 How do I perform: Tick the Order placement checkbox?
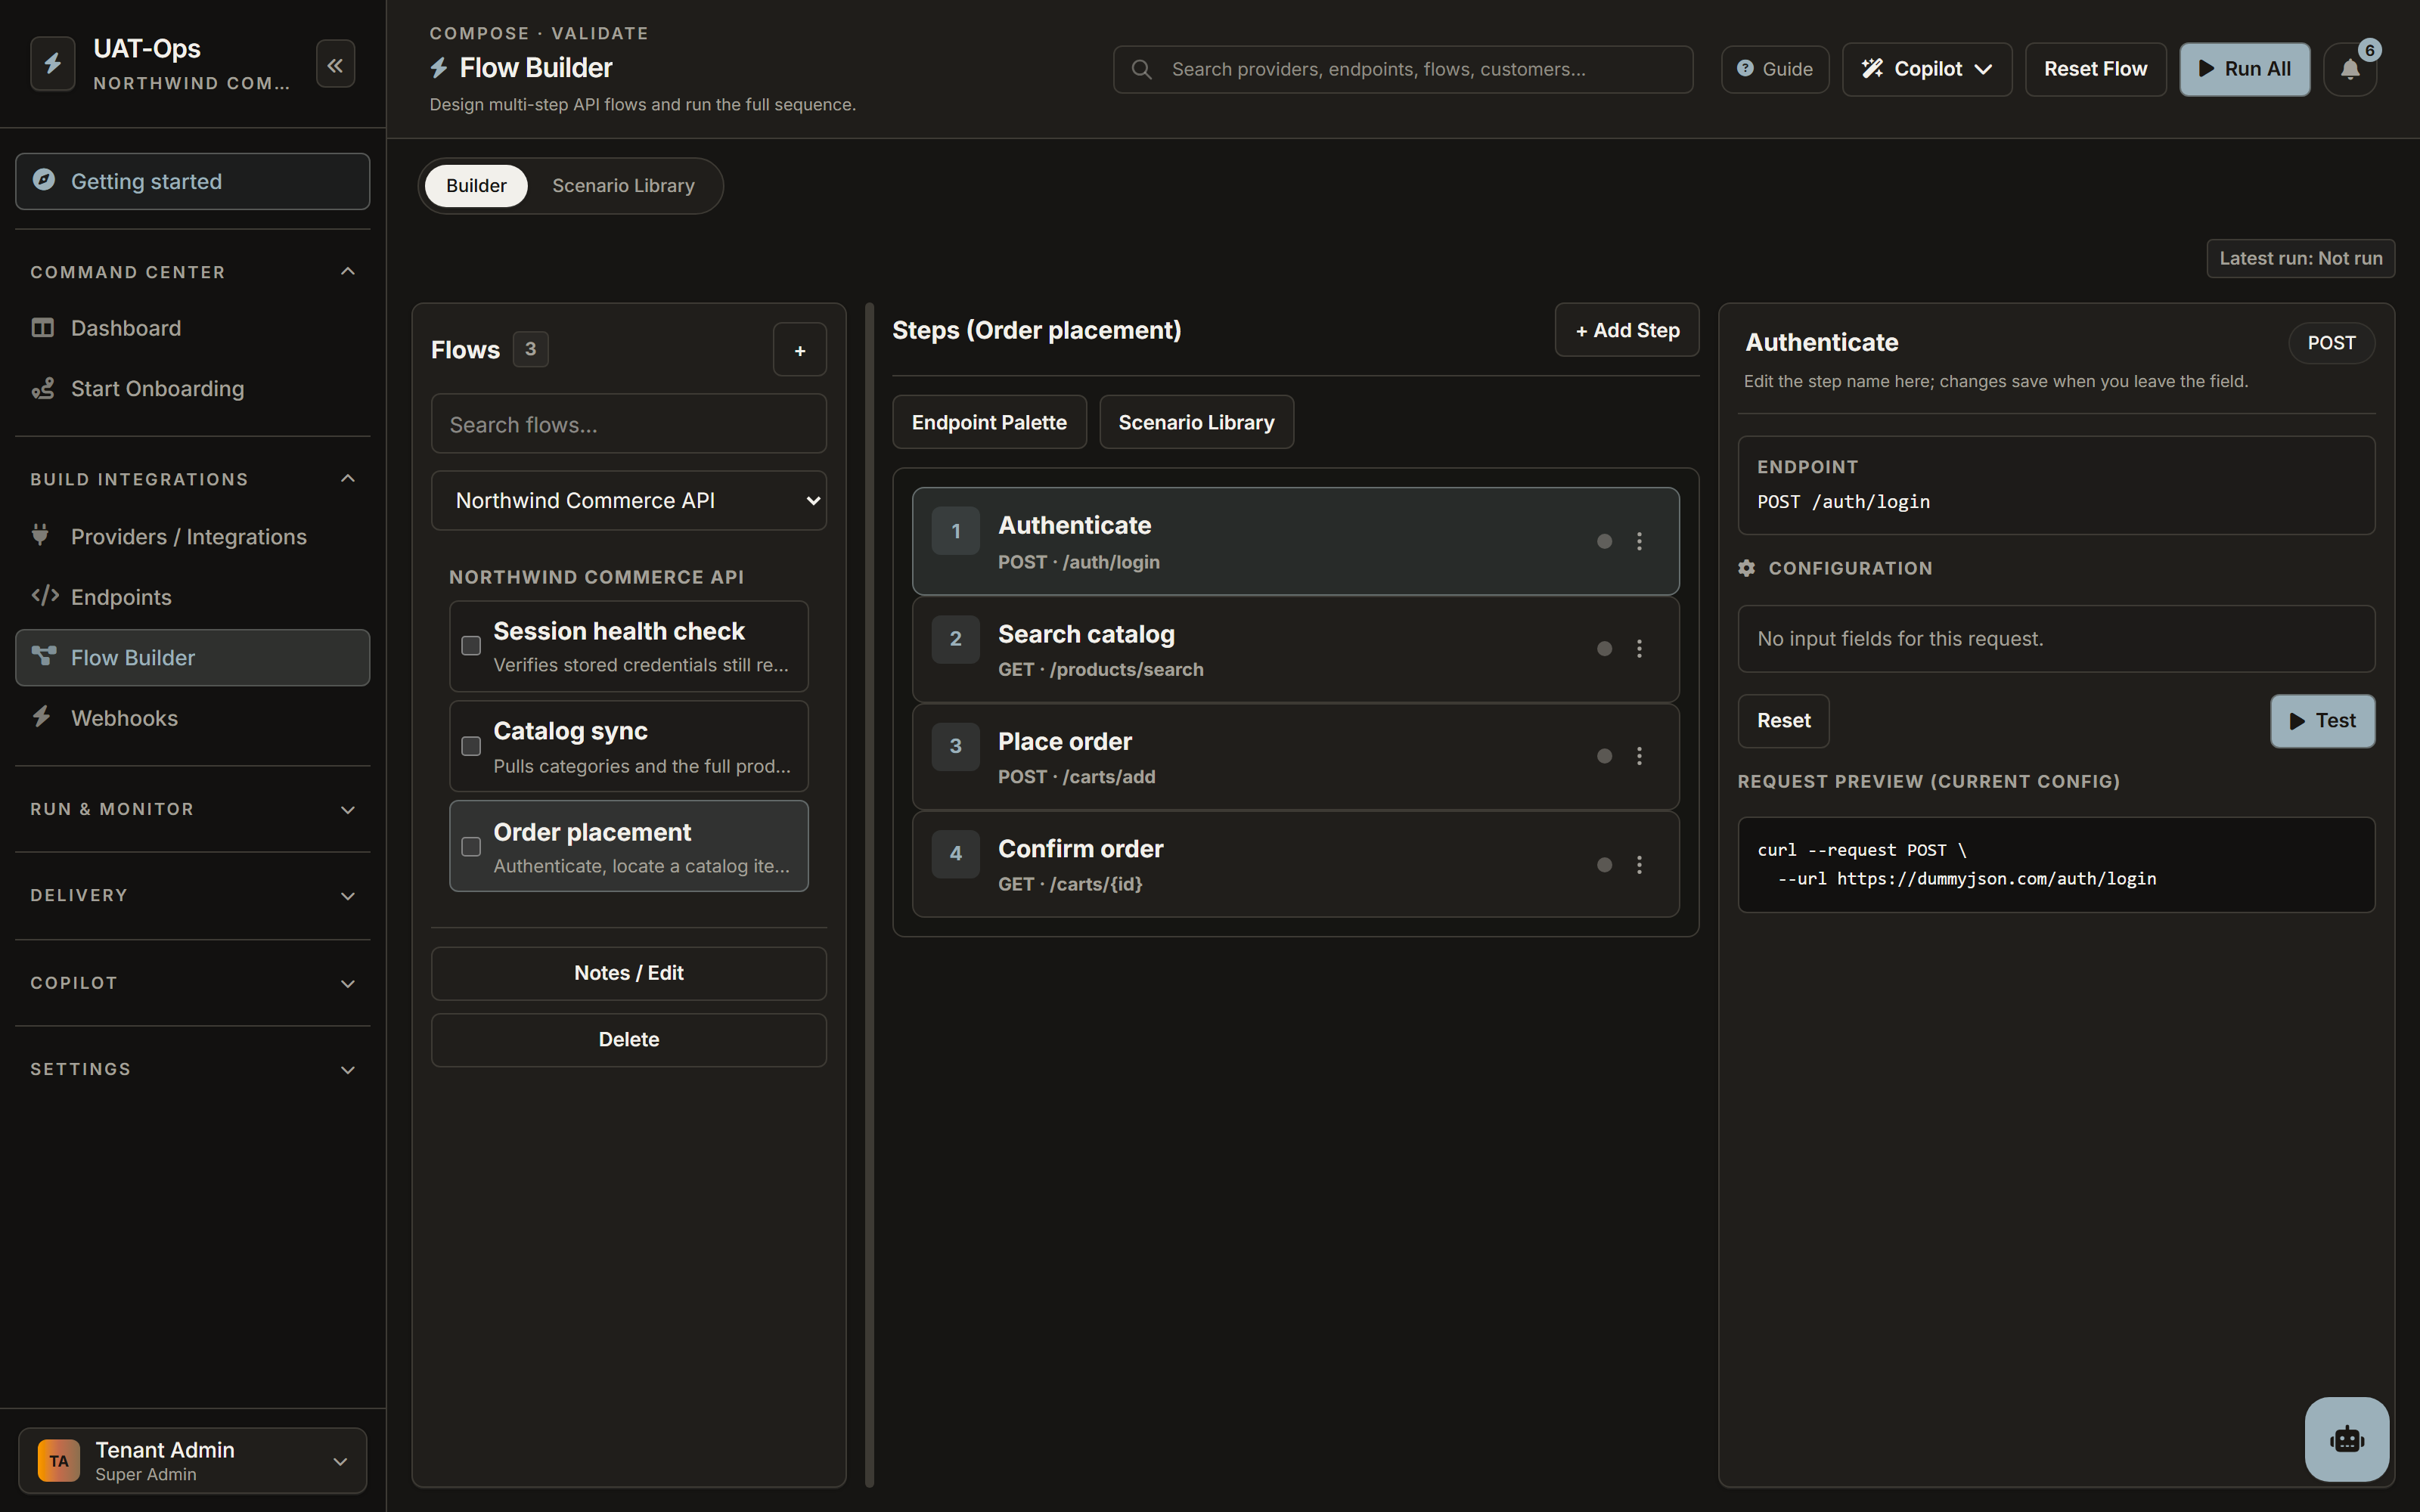(471, 847)
